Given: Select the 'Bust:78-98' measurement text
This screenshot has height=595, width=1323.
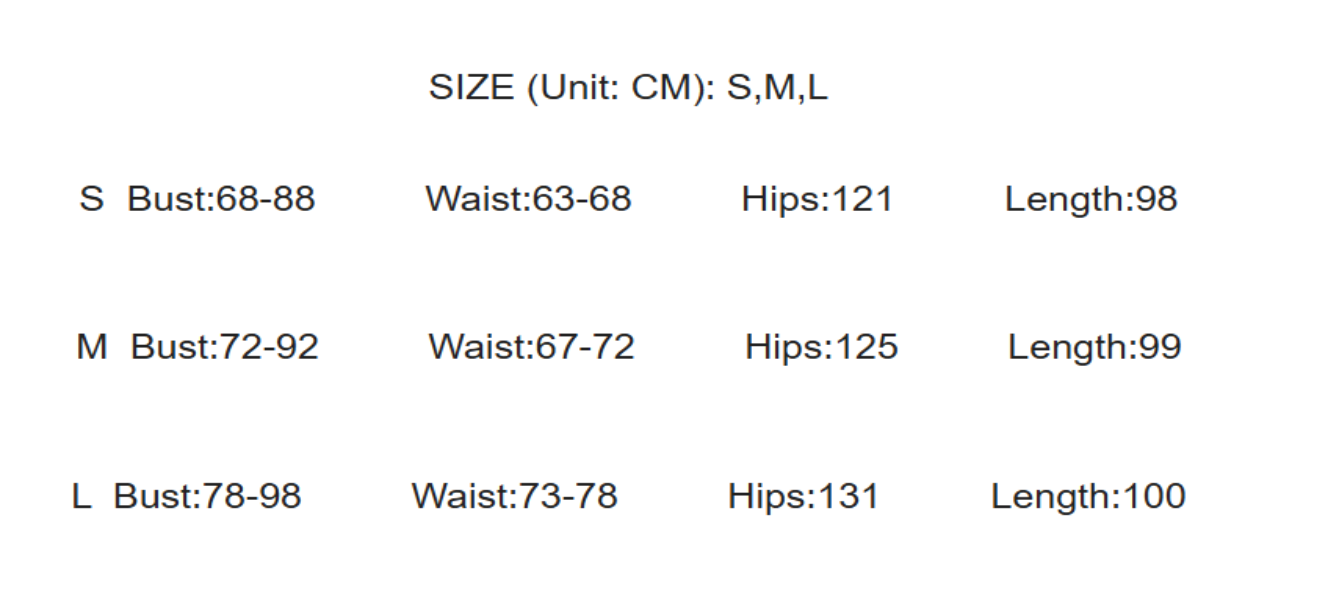Looking at the screenshot, I should pos(207,496).
